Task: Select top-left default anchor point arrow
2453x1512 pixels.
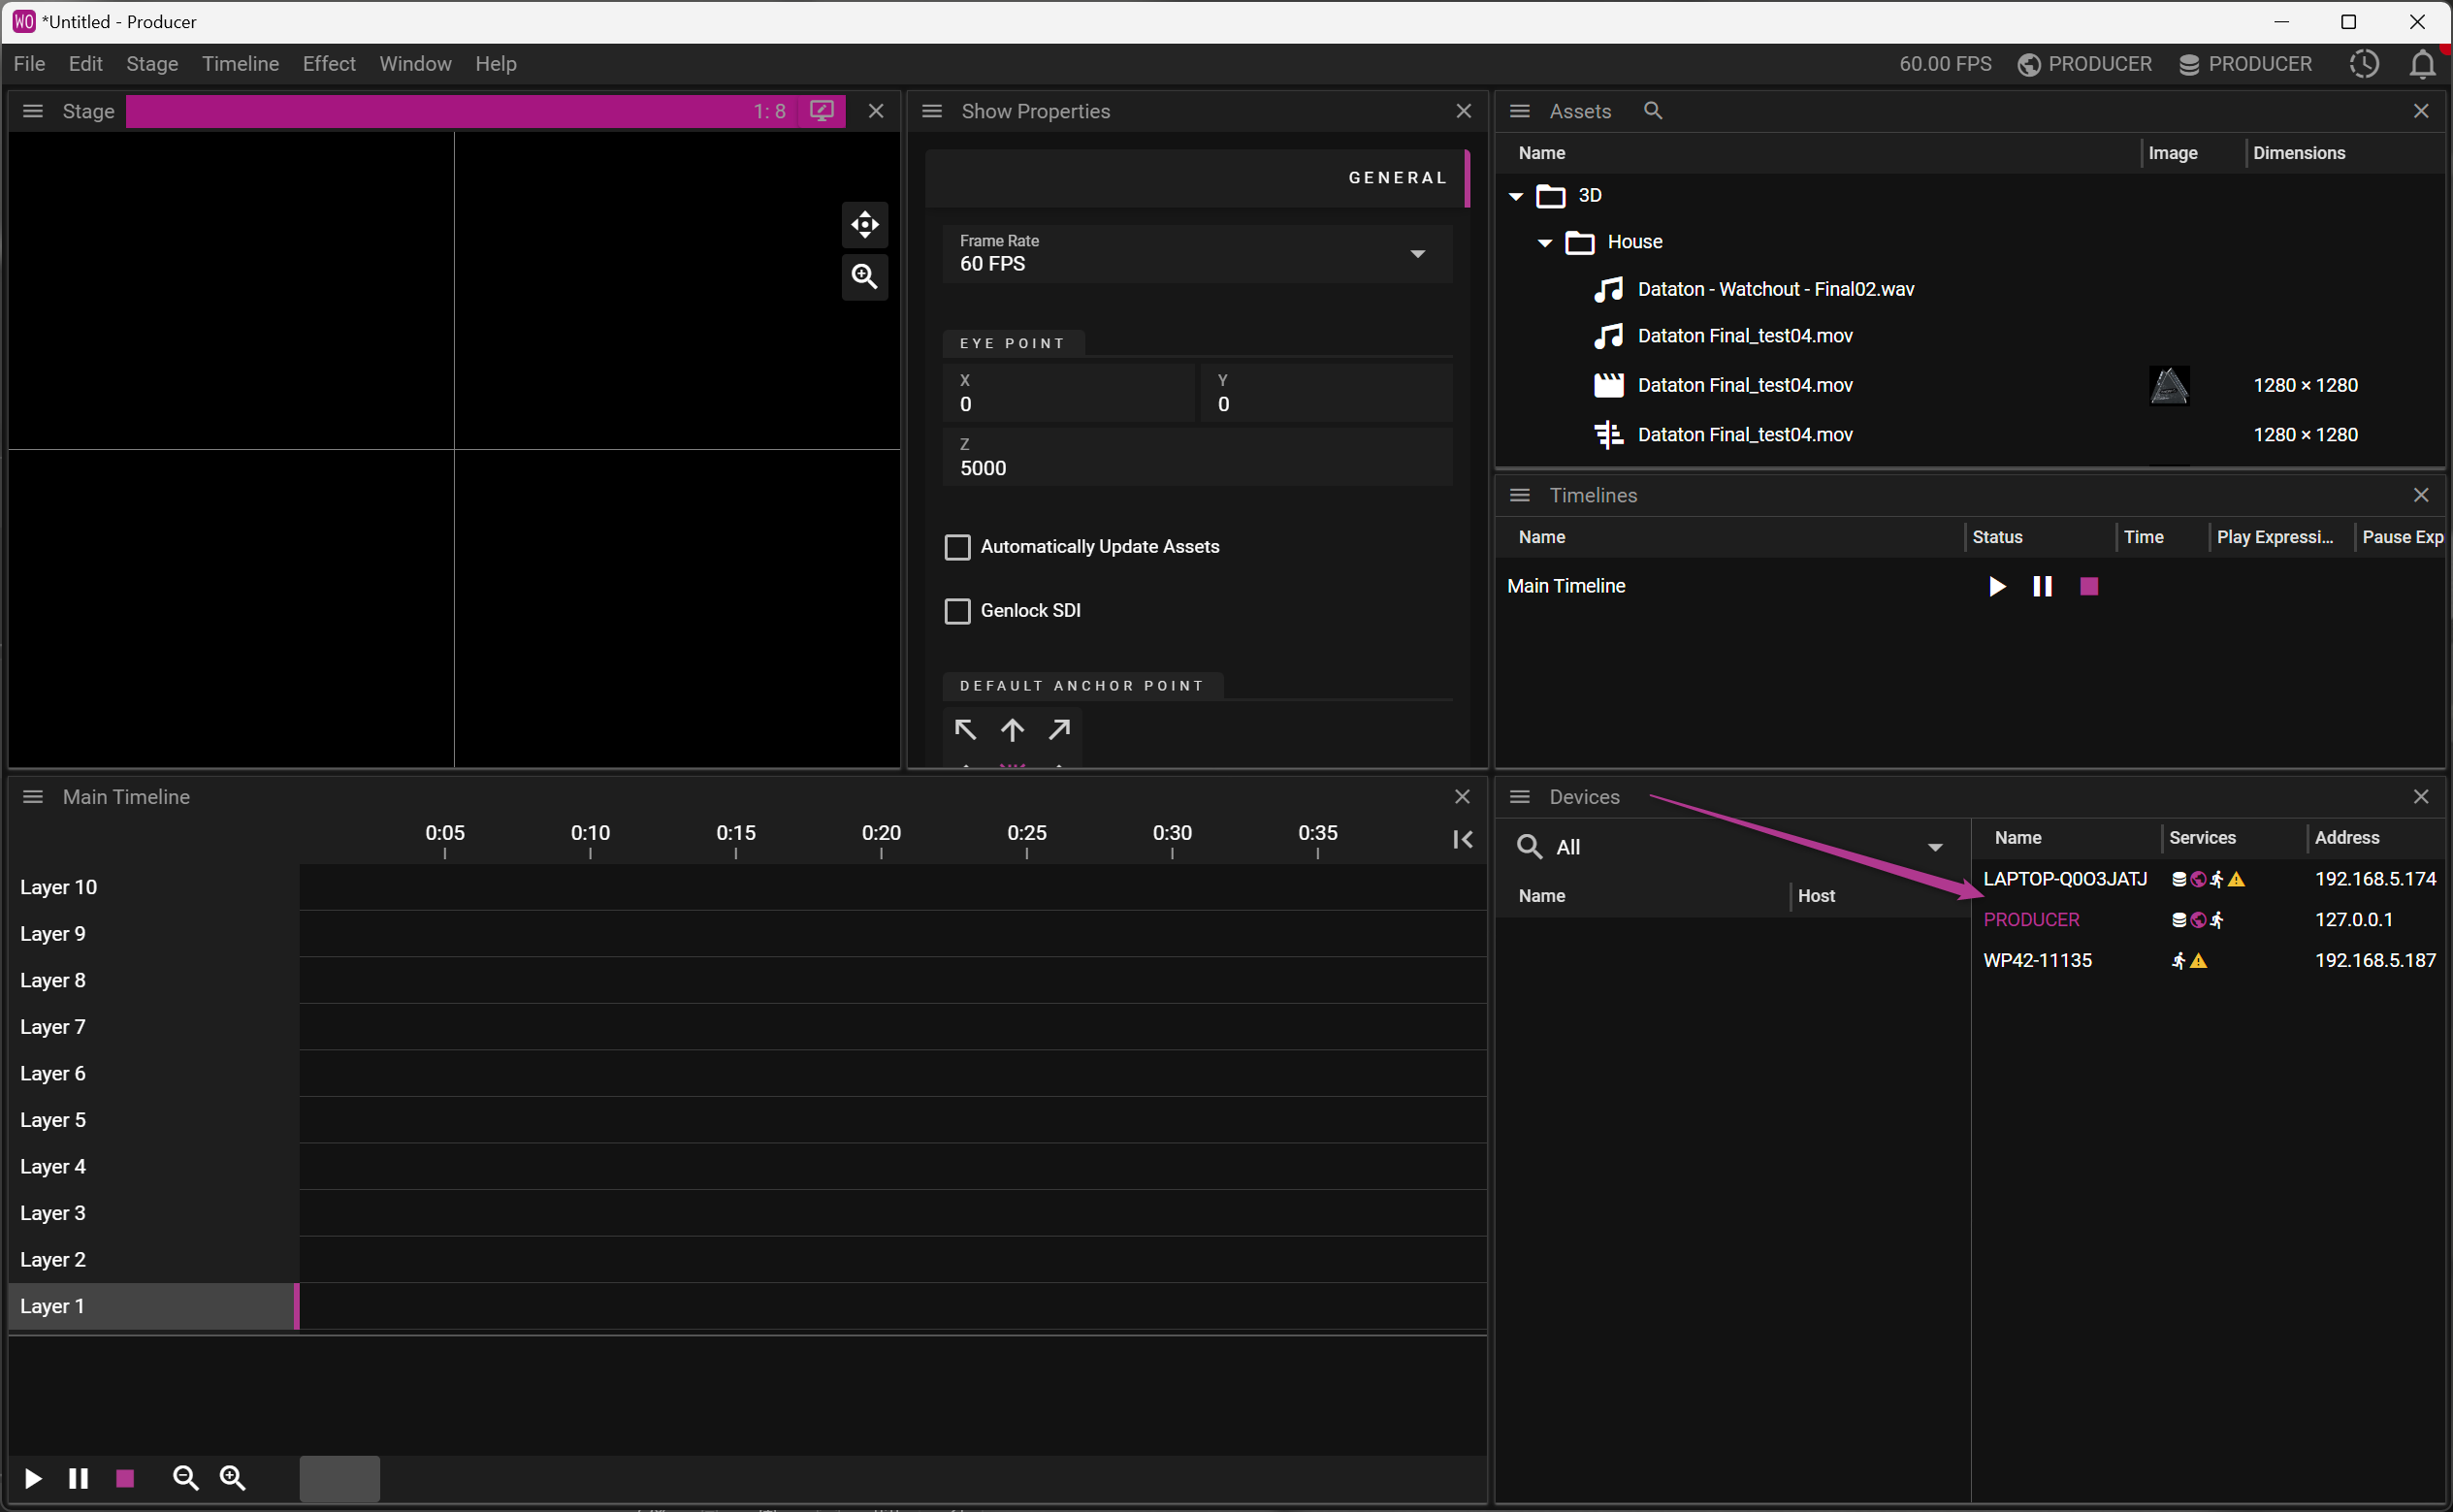Action: (x=965, y=730)
